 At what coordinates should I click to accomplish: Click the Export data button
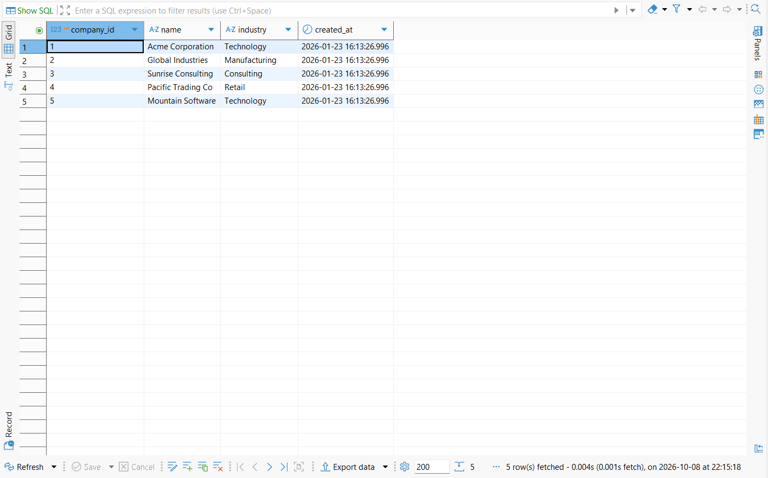(348, 467)
